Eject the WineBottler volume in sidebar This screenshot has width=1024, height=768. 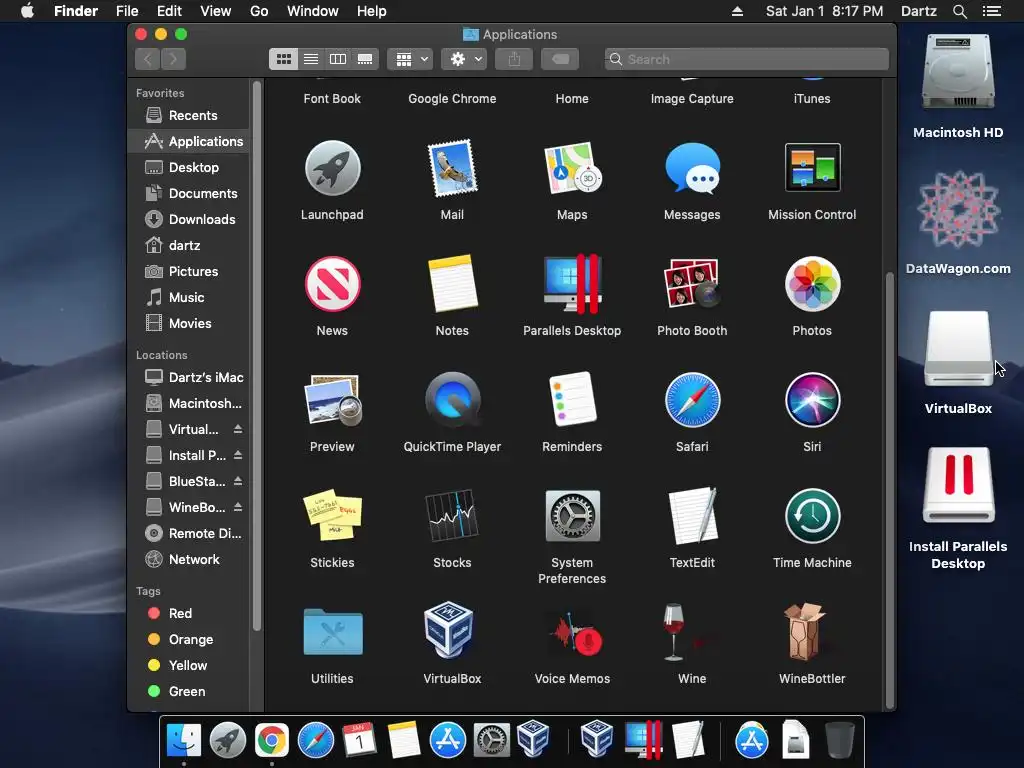click(x=238, y=507)
